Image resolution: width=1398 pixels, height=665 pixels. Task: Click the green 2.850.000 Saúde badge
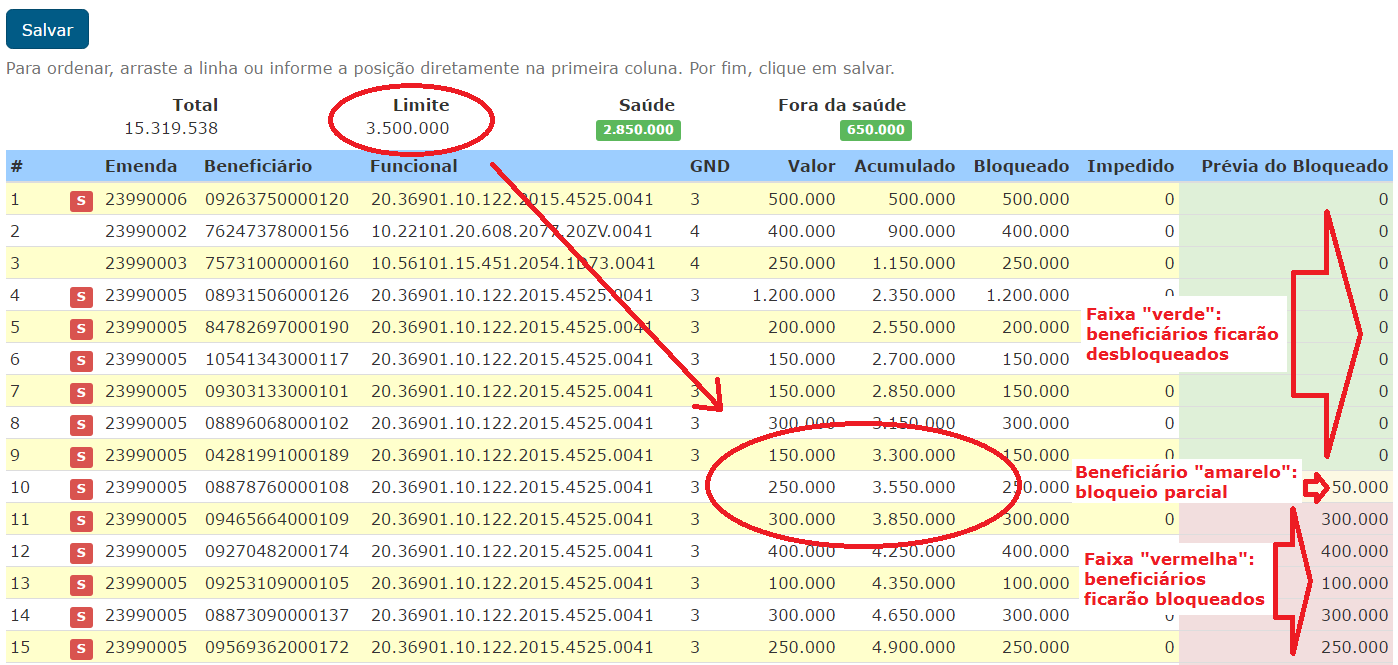point(638,130)
